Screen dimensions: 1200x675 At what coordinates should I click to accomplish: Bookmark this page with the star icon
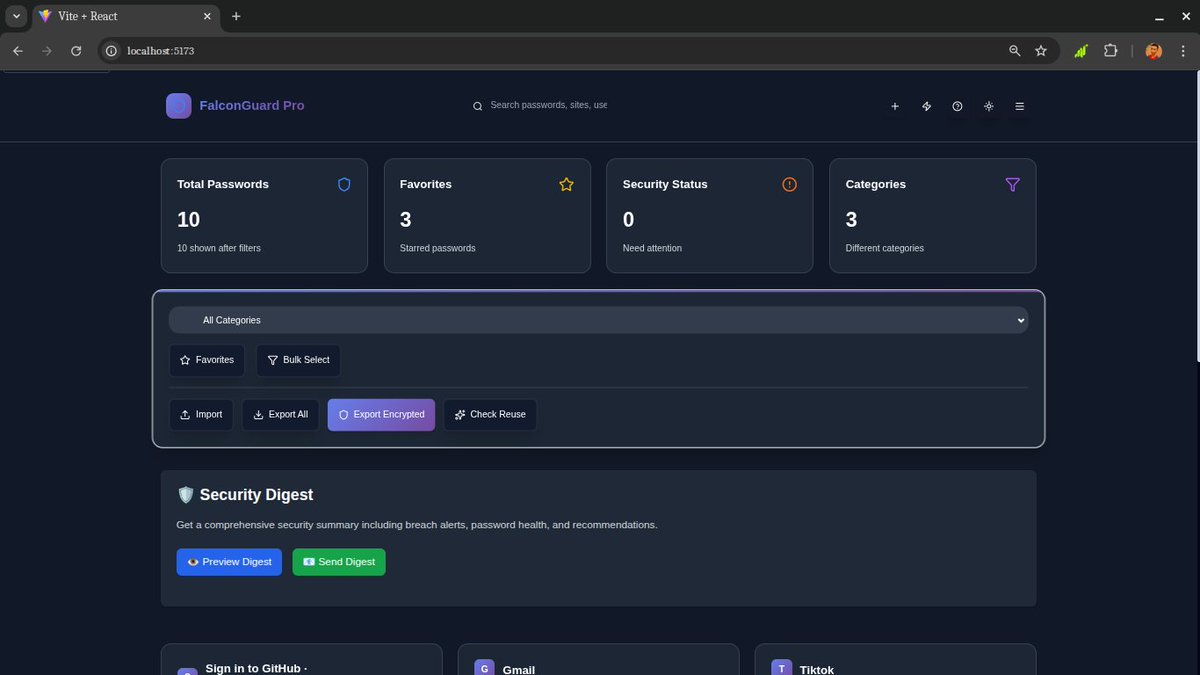tap(1041, 51)
